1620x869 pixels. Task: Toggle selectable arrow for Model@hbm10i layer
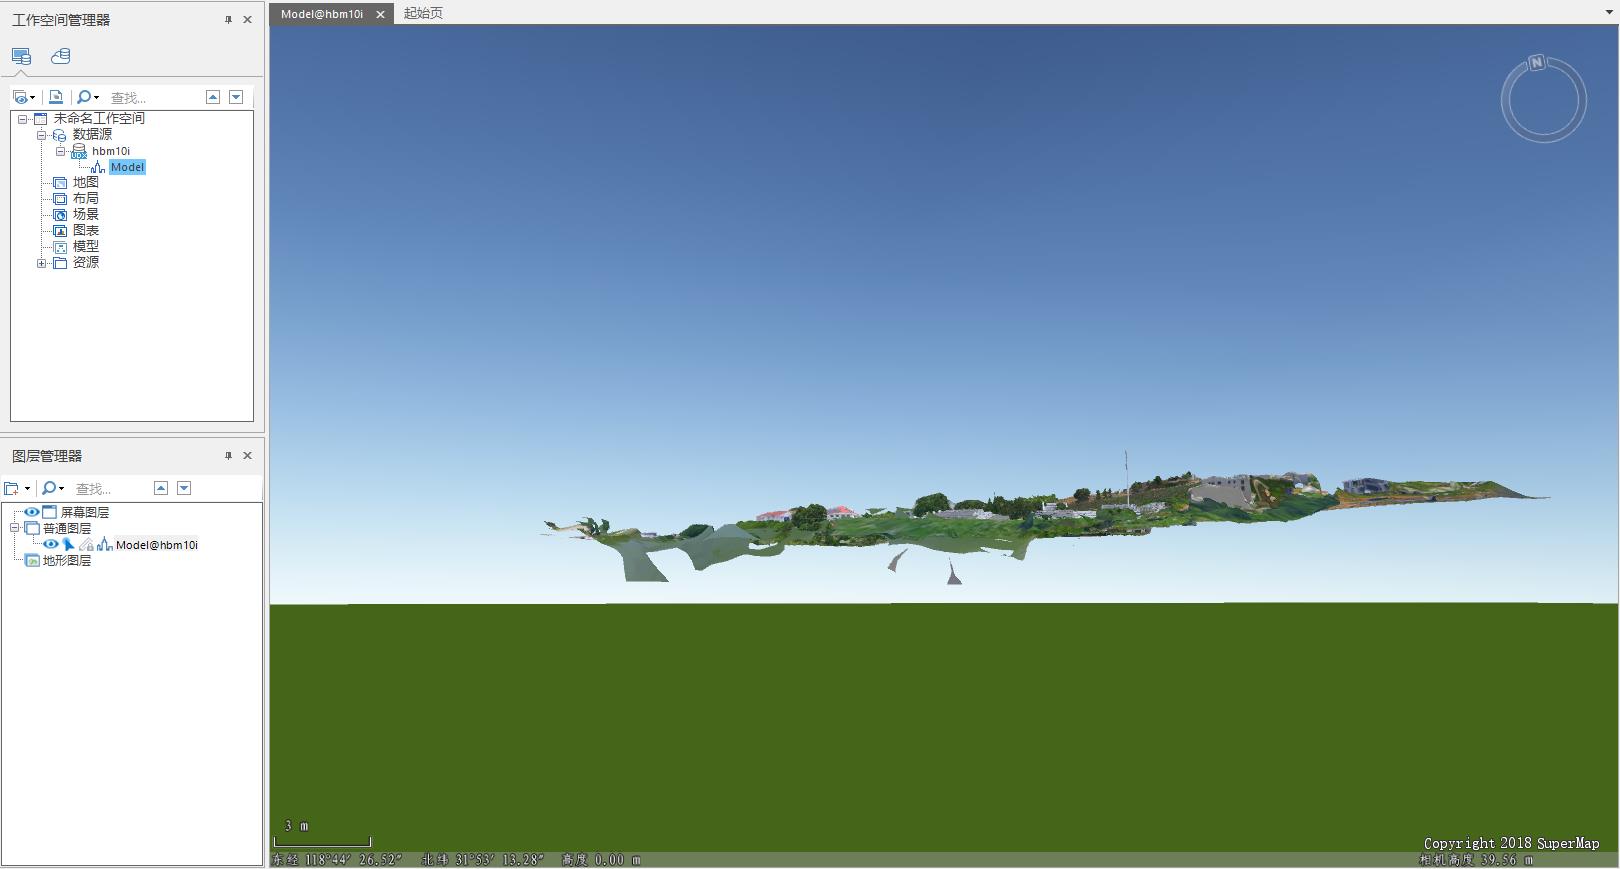click(x=68, y=545)
